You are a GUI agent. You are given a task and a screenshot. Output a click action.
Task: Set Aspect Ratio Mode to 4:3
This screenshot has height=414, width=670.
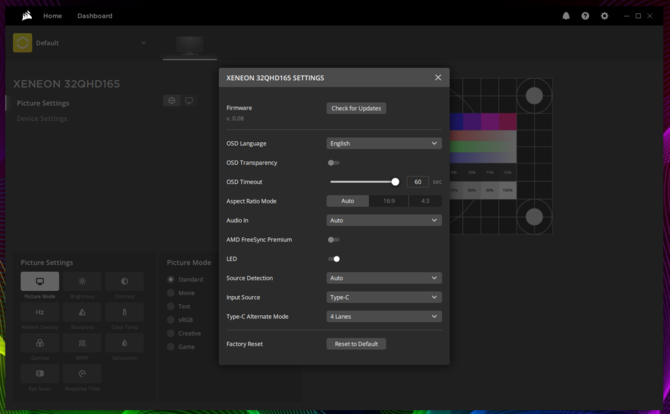tap(425, 201)
